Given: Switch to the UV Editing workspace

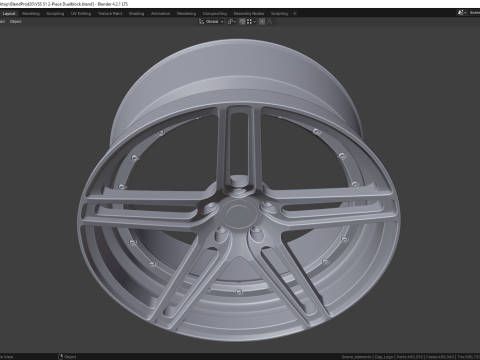Looking at the screenshot, I should [81, 14].
